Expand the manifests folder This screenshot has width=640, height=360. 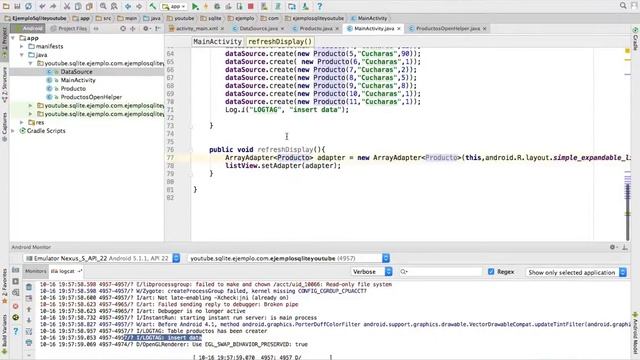(22, 47)
